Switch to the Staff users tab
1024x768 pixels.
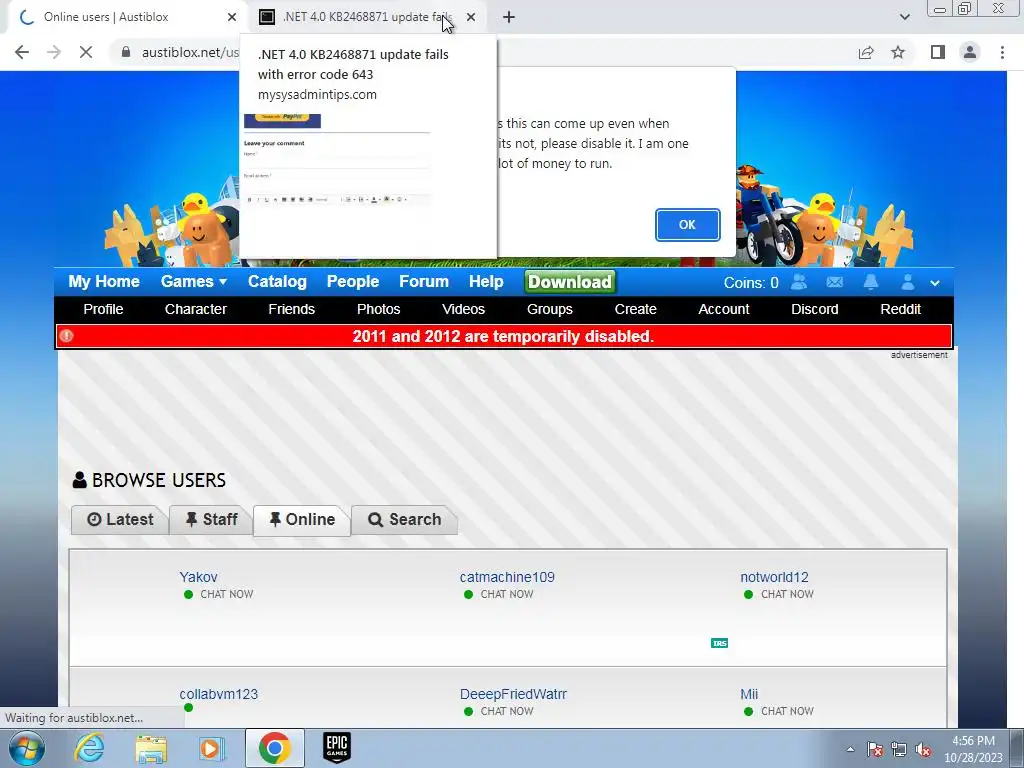[x=211, y=520]
